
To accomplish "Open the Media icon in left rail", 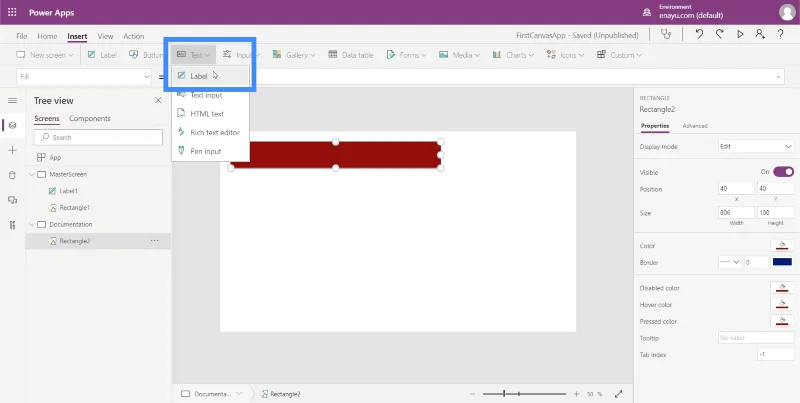I will [13, 200].
